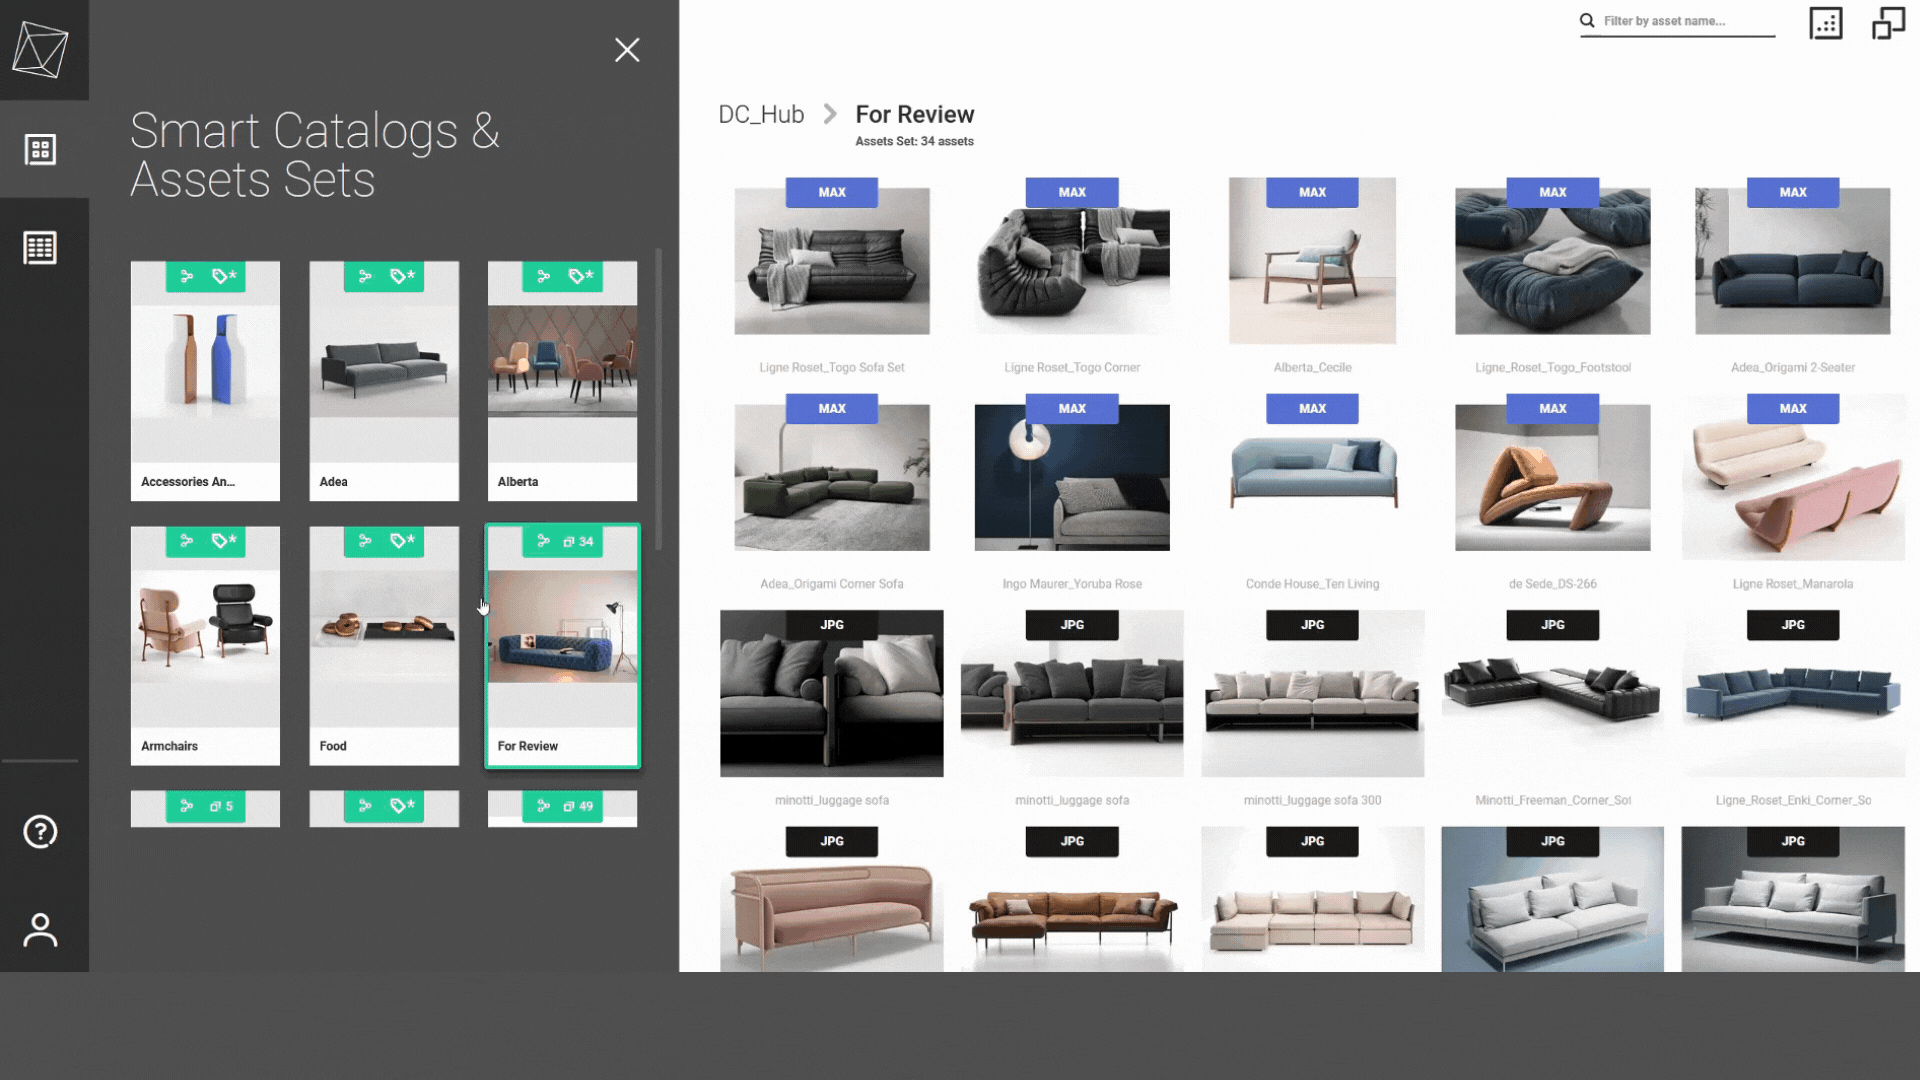The height and width of the screenshot is (1080, 1920).
Task: Open the Food catalog card
Action: pyautogui.click(x=384, y=646)
